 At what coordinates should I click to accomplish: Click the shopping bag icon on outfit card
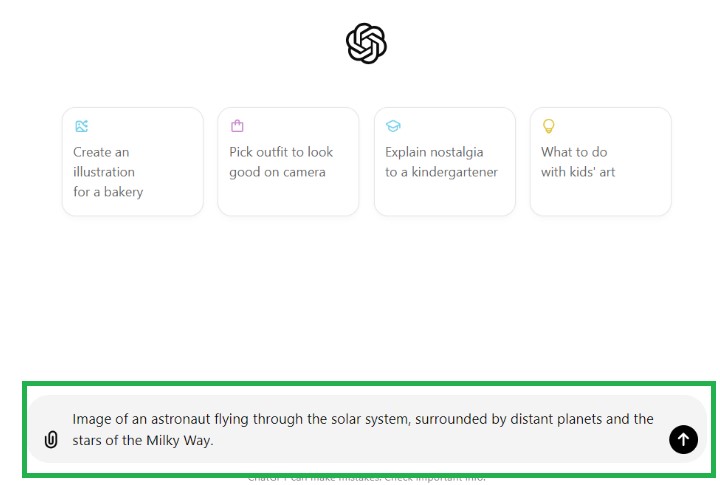click(237, 126)
